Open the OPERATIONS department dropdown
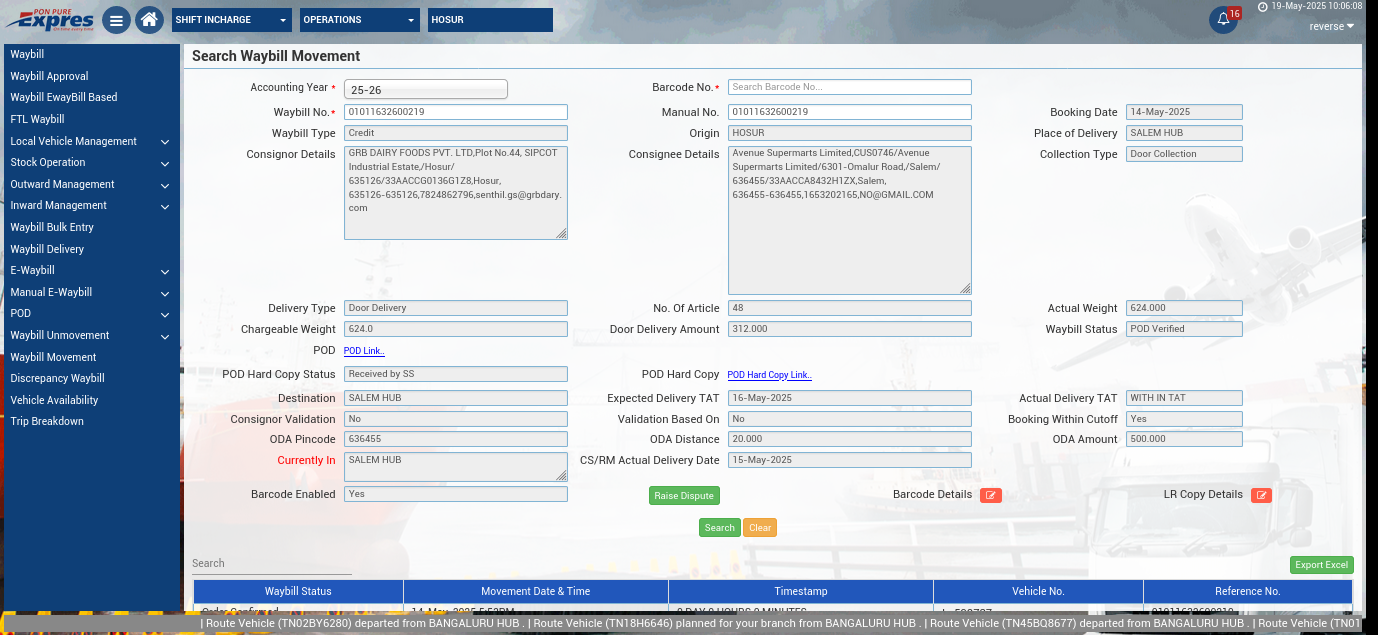This screenshot has width=1378, height=635. (360, 20)
